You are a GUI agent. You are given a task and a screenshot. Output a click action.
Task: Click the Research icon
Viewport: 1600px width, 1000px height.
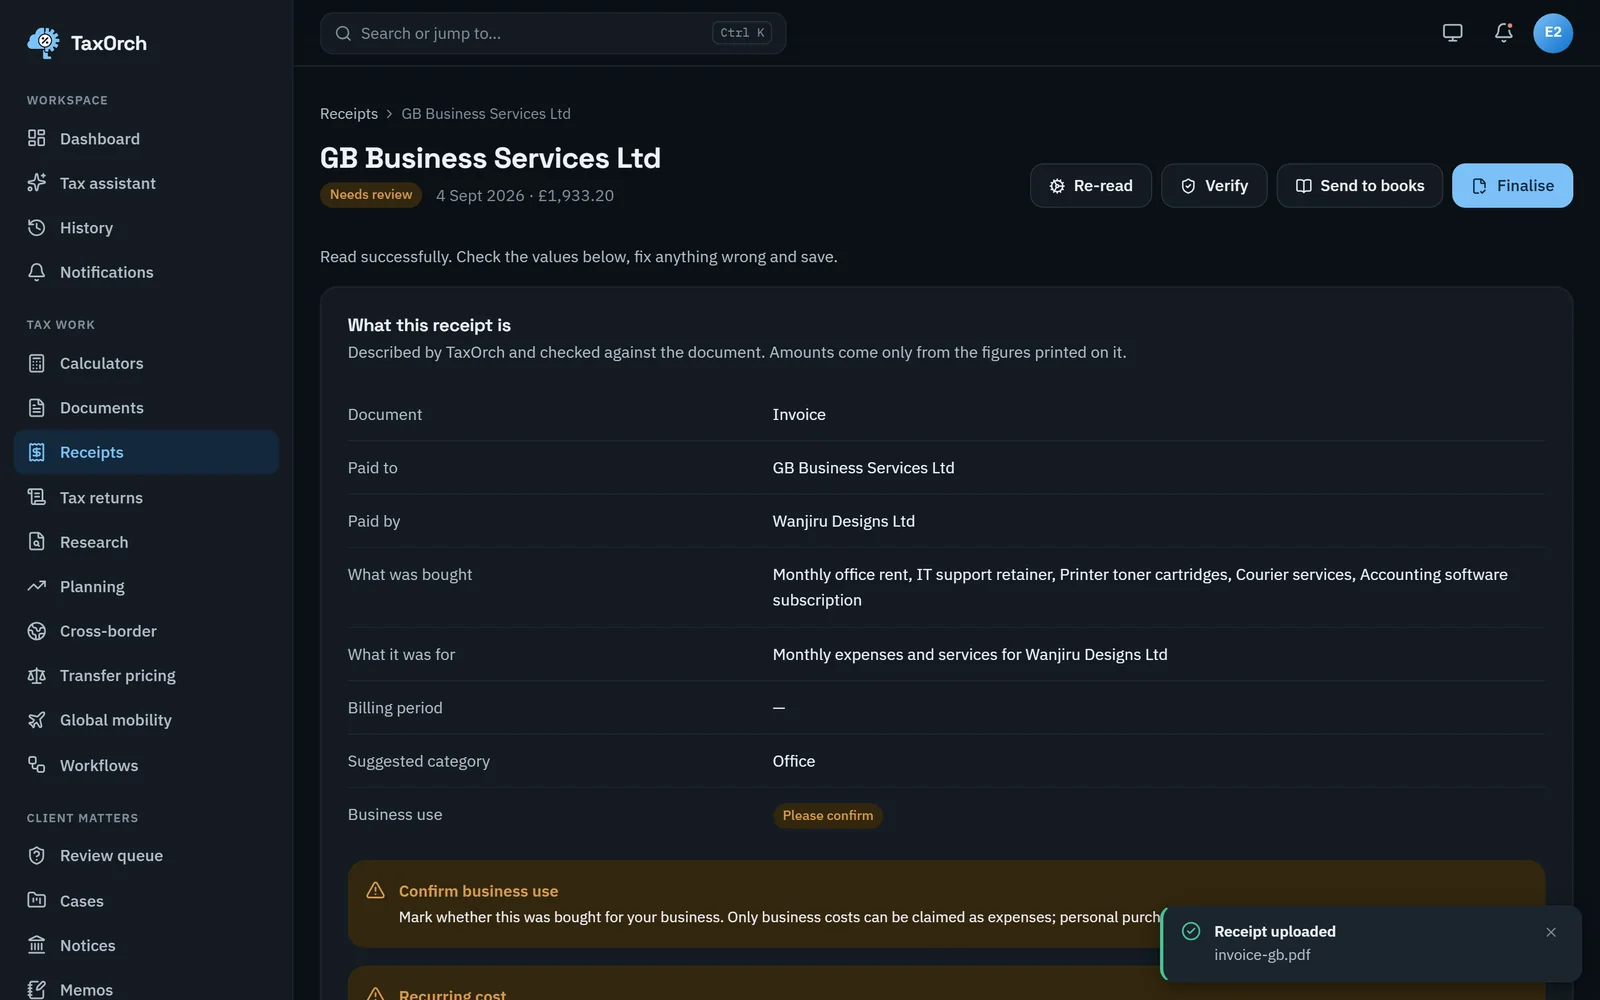37,541
